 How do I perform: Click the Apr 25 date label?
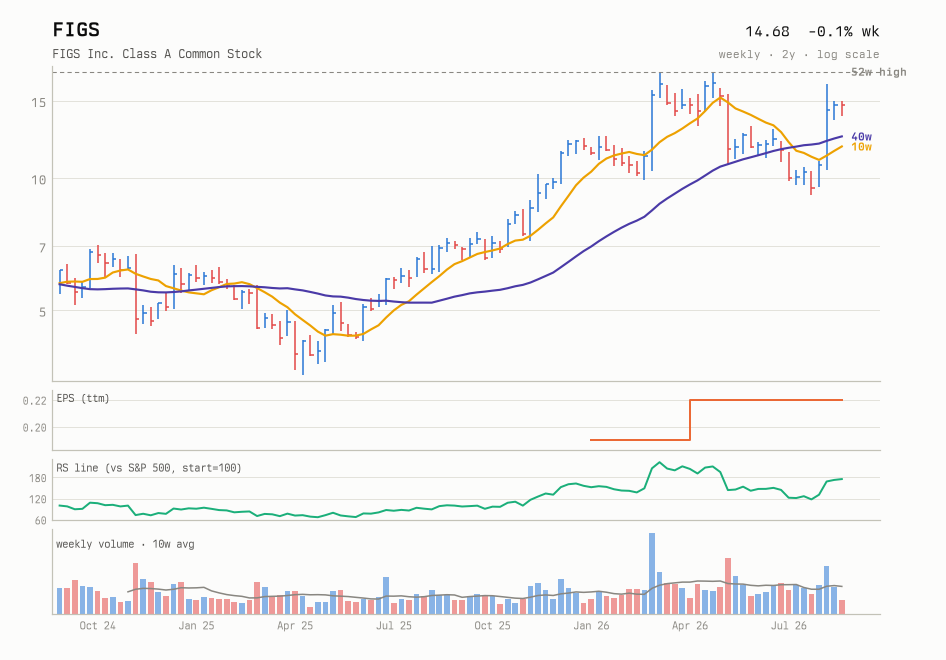point(295,626)
